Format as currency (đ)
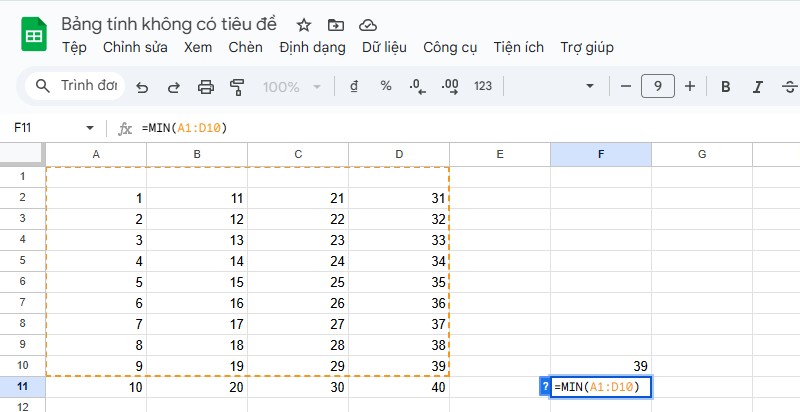Screen dimensions: 800x412 [x=354, y=86]
